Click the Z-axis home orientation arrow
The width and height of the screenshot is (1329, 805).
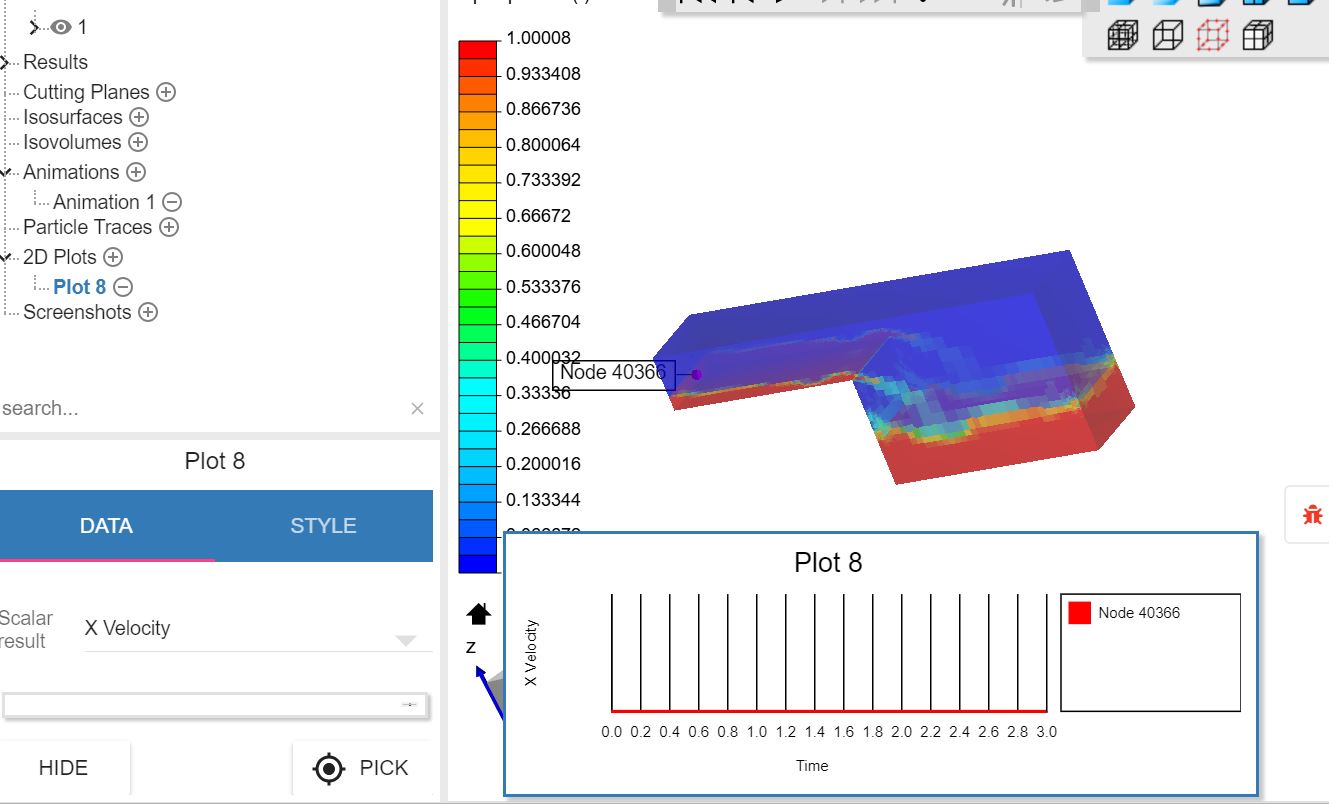pyautogui.click(x=478, y=614)
